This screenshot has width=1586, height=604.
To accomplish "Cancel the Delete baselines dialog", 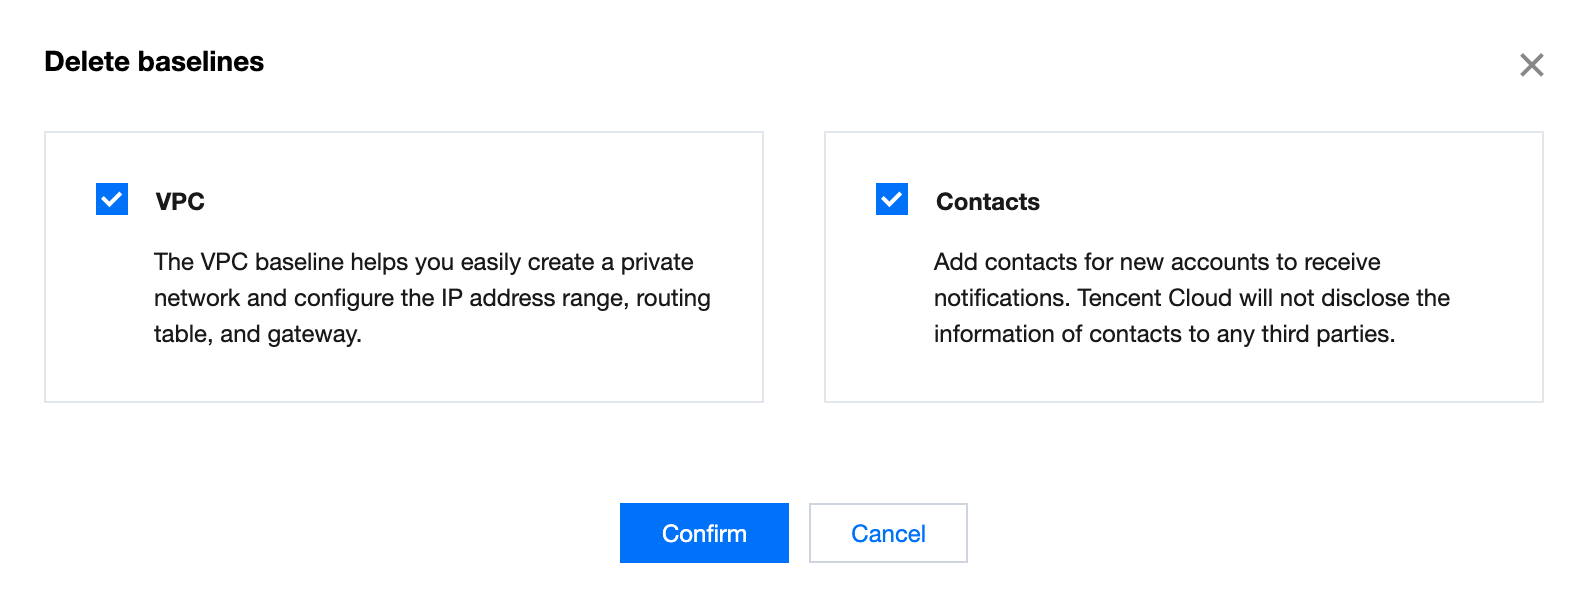I will coord(888,533).
